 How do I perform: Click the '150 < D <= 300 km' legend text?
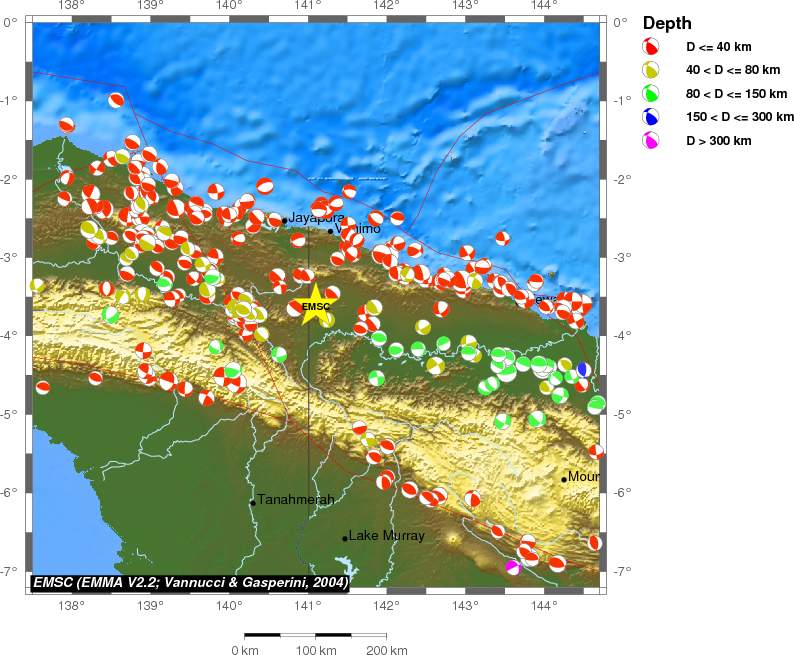[x=740, y=117]
